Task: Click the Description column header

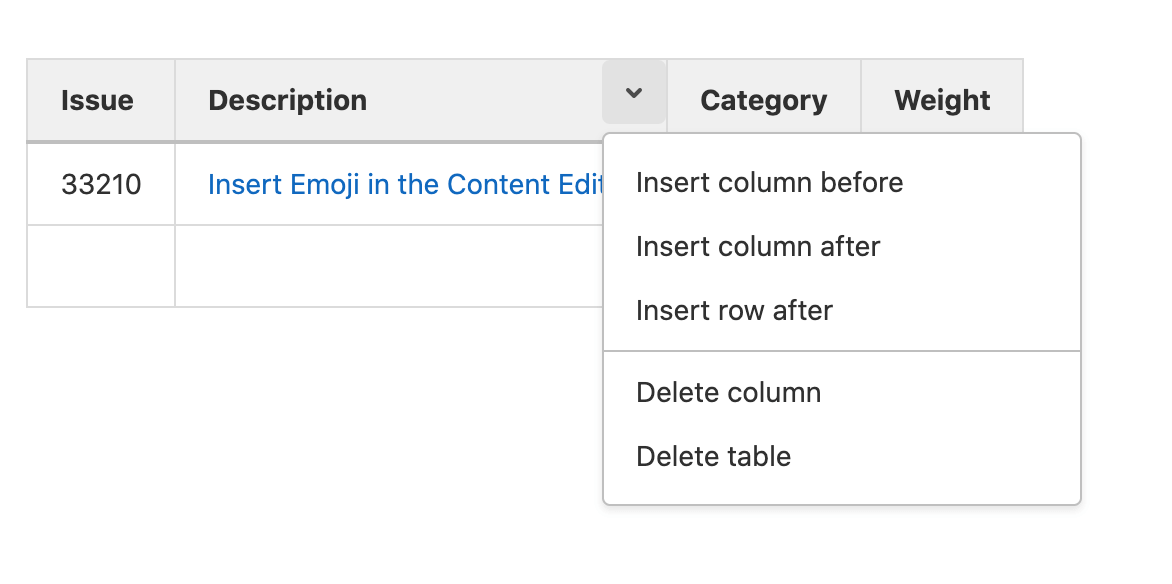Action: 287,99
